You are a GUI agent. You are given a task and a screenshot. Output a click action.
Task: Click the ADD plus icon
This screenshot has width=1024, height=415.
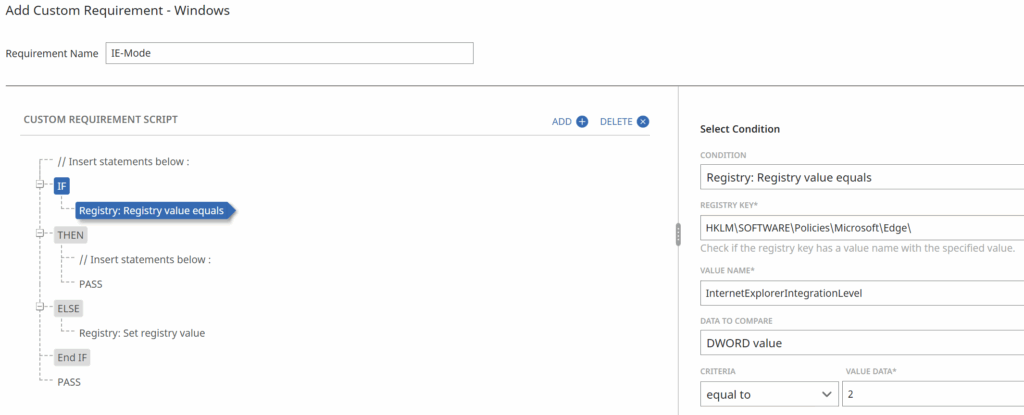582,122
